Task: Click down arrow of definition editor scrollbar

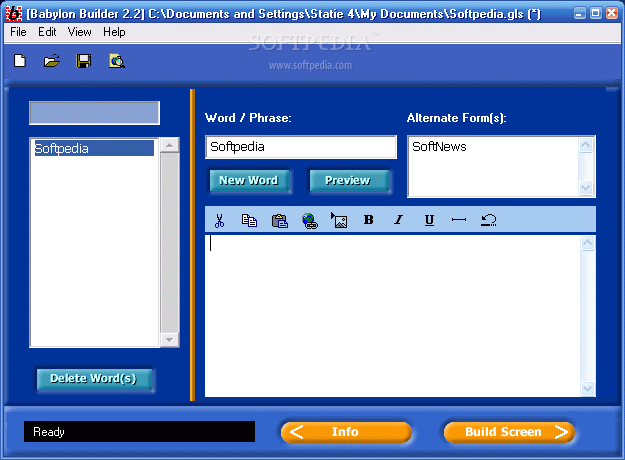Action: coord(588,389)
